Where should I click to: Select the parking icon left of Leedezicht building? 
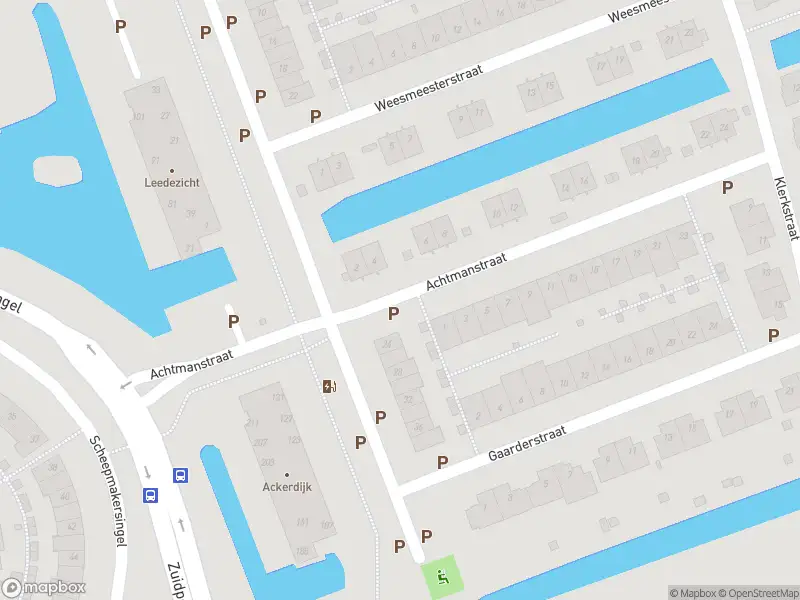pyautogui.click(x=120, y=27)
